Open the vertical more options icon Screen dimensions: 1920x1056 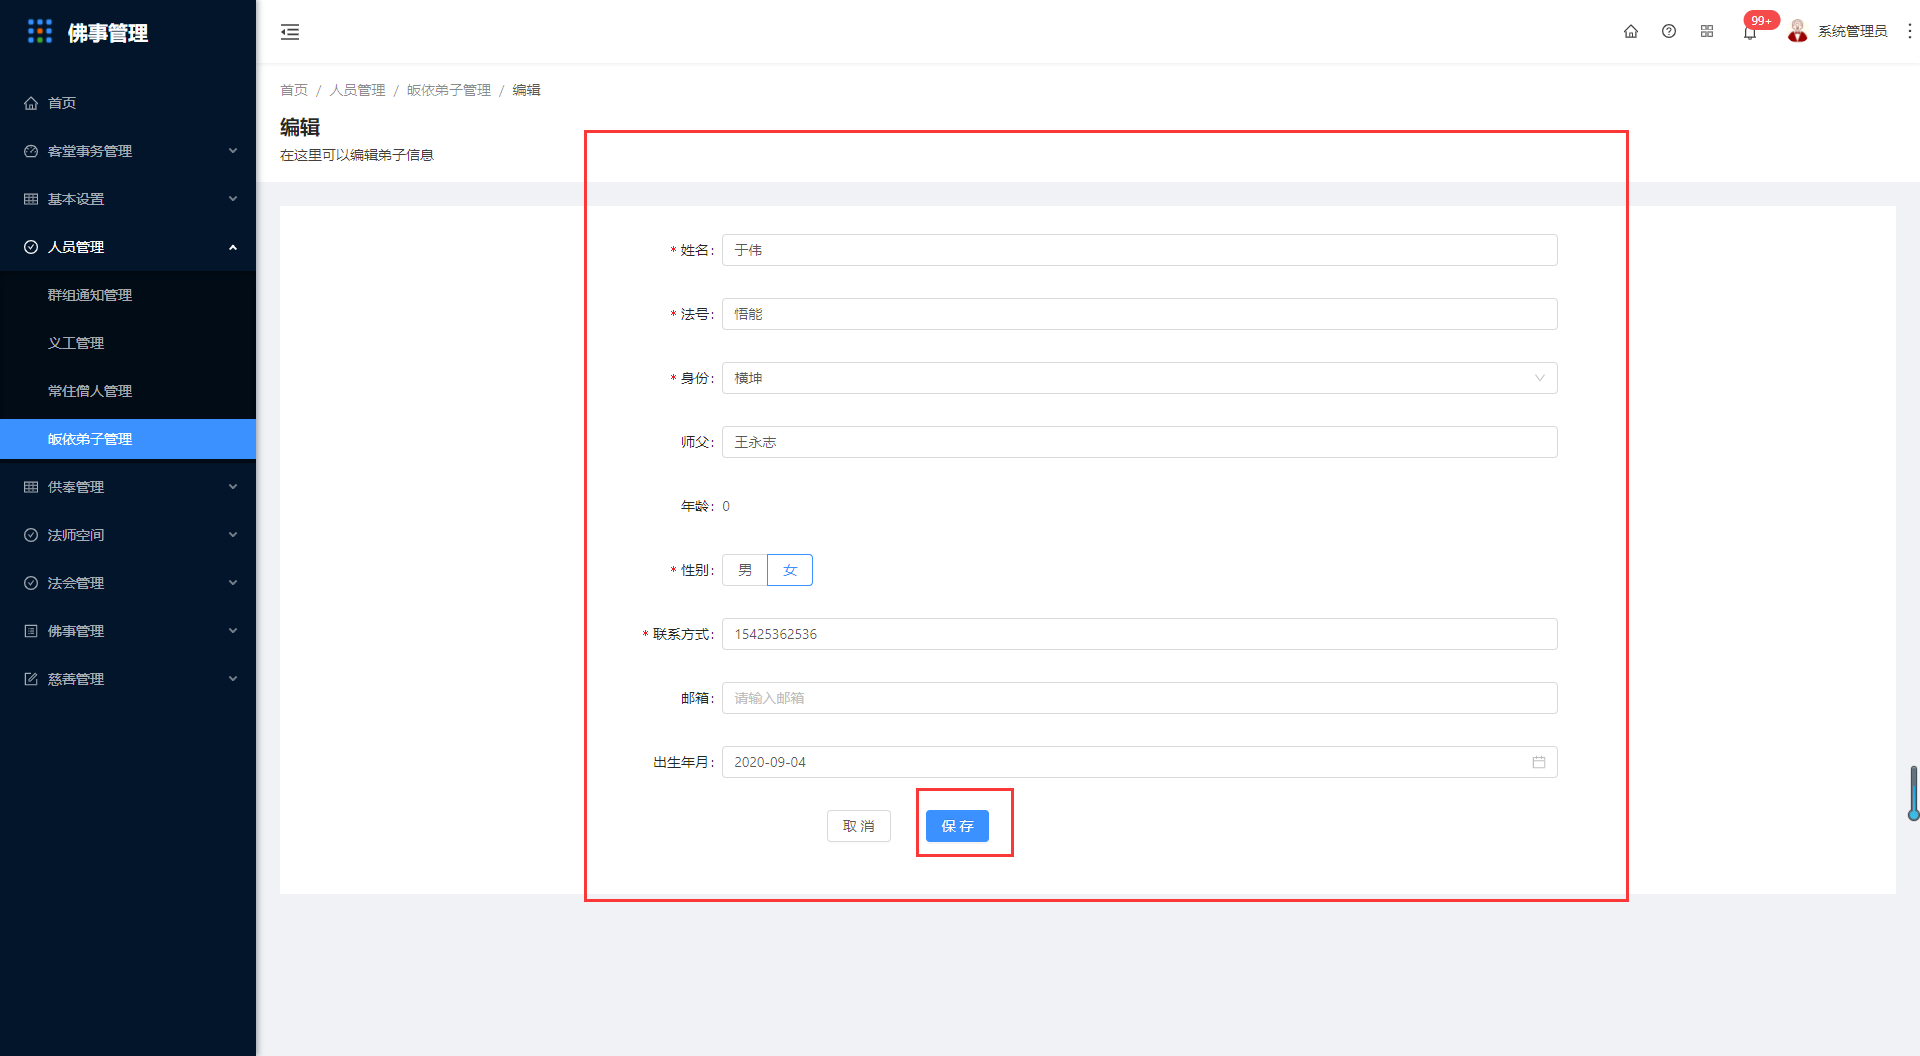pos(1909,32)
